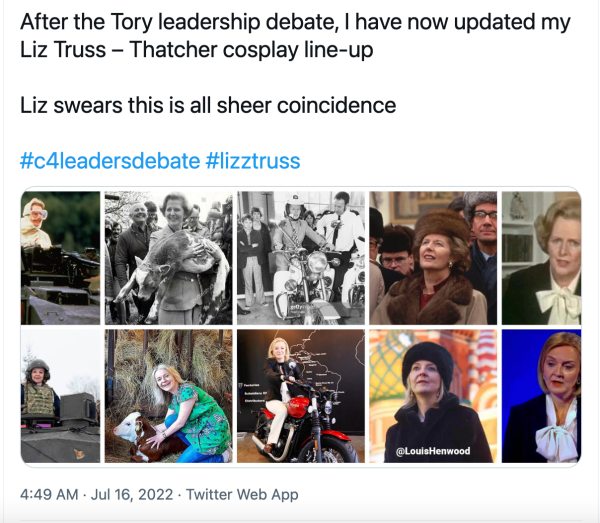Image resolution: width=600 pixels, height=523 pixels.
Task: Open top-row white bow blouse bookshelf photo
Action: pyautogui.click(x=541, y=257)
